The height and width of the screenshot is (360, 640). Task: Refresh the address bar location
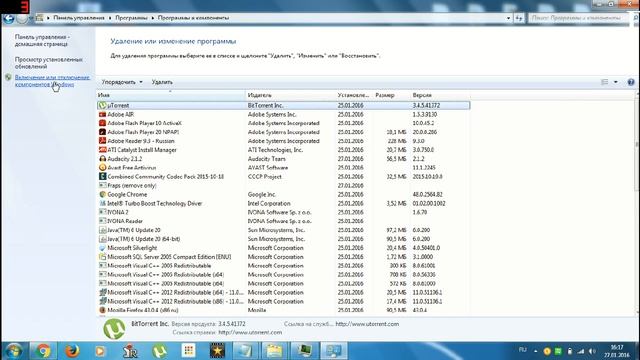point(519,18)
